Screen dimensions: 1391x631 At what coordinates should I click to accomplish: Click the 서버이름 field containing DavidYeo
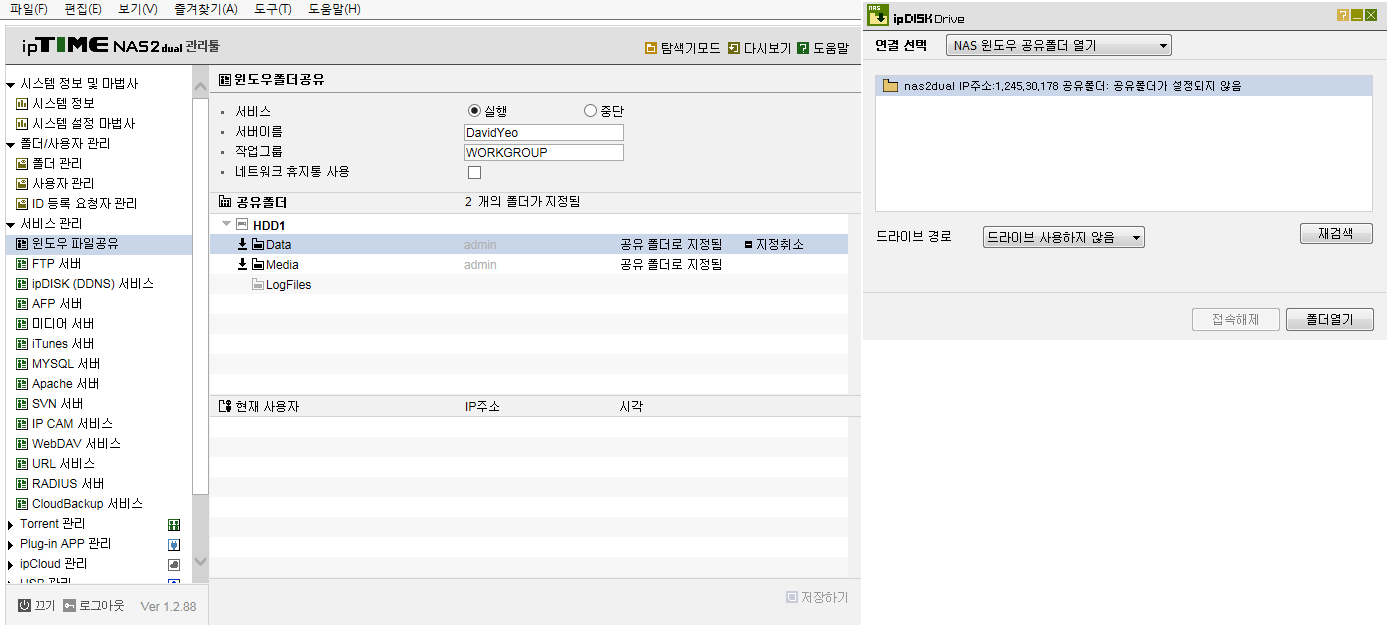[544, 132]
